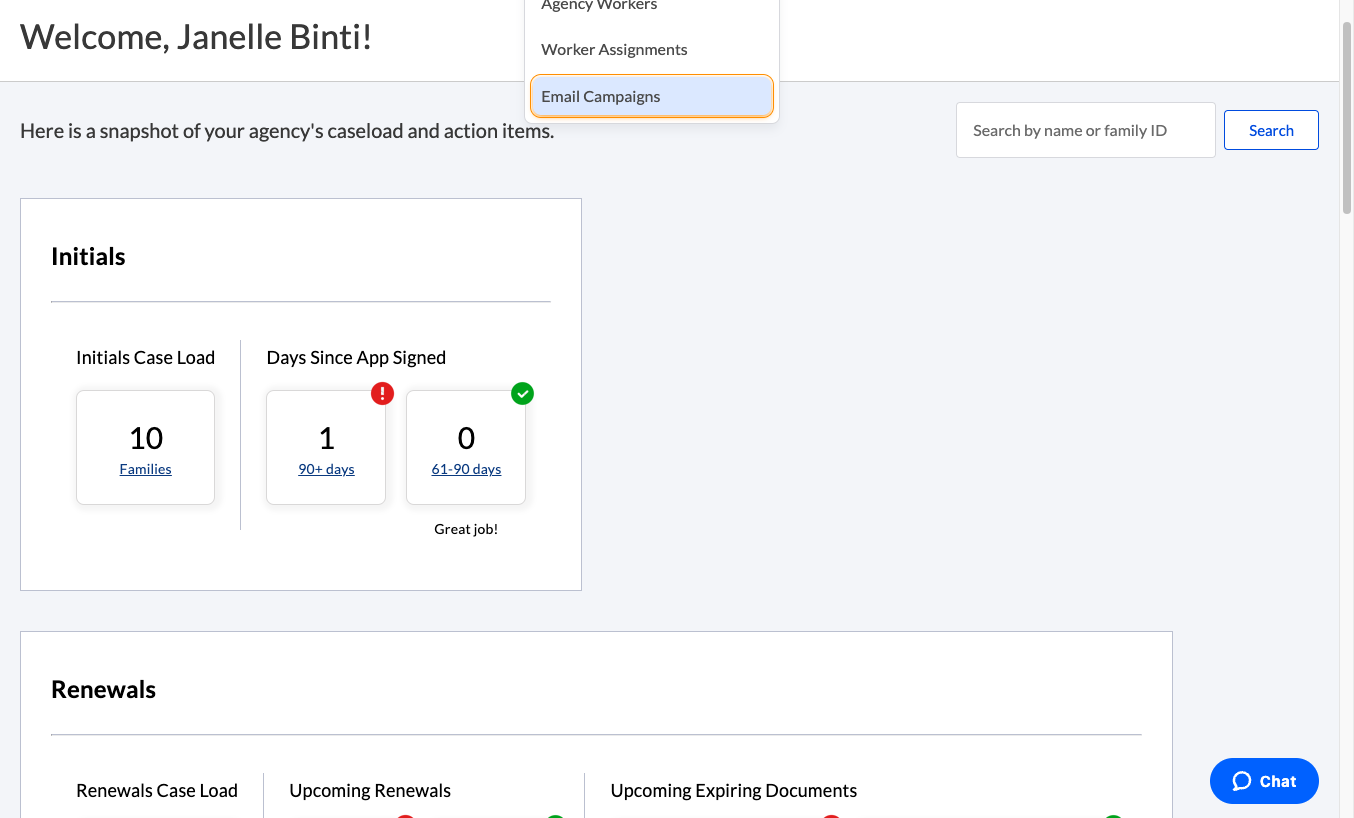Click the 'Upcoming Expiring Documents' label
This screenshot has height=818, width=1354.
[x=734, y=791]
